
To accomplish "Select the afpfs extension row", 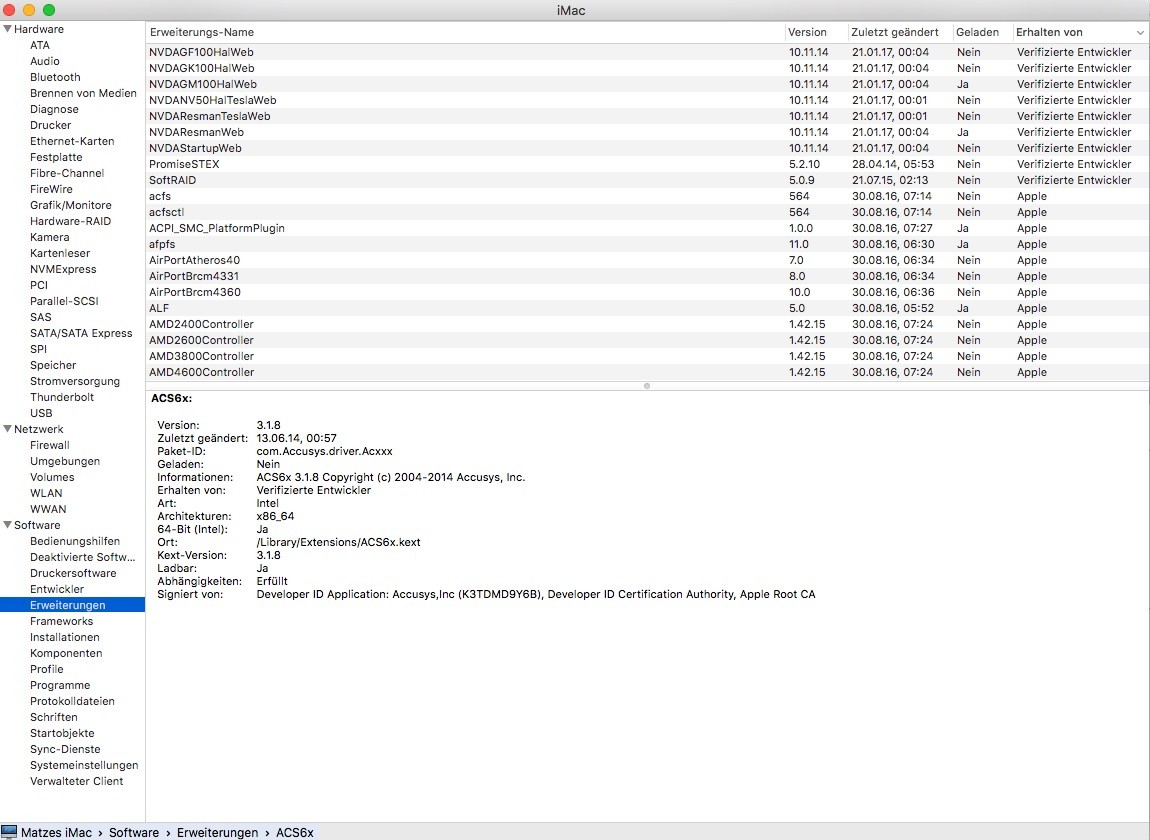I will 648,244.
